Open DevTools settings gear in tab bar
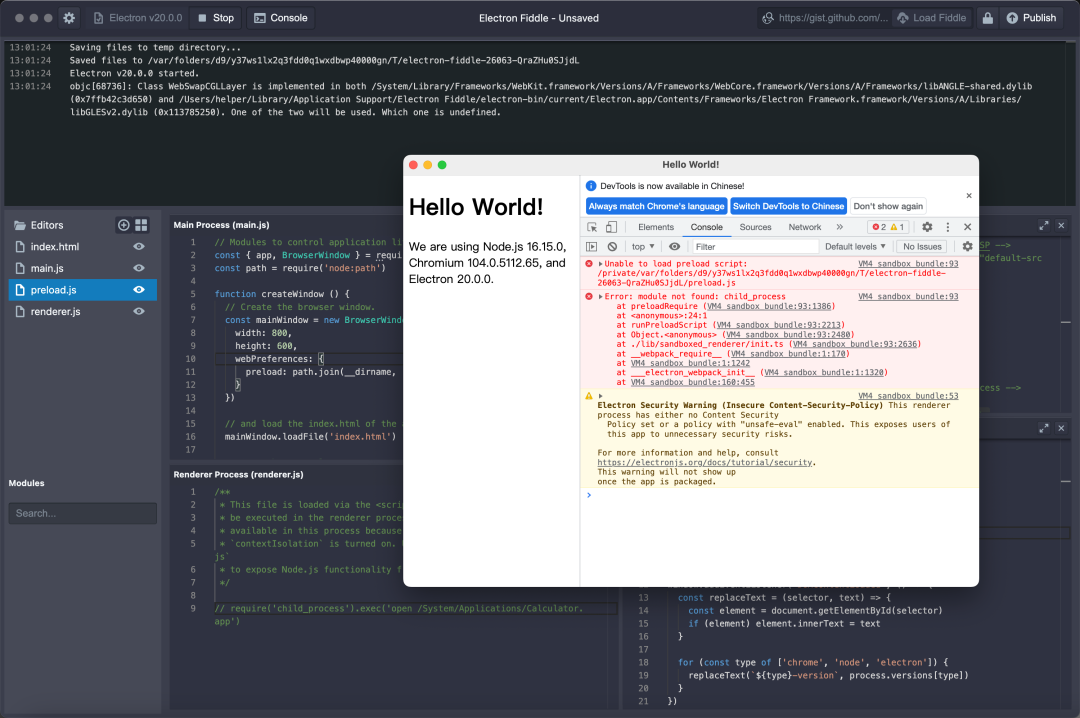The width and height of the screenshot is (1080, 718). click(x=927, y=227)
